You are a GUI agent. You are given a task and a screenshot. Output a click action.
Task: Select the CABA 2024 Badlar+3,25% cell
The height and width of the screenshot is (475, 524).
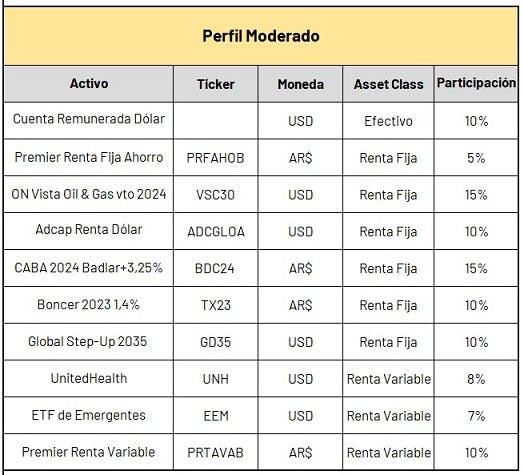89,268
